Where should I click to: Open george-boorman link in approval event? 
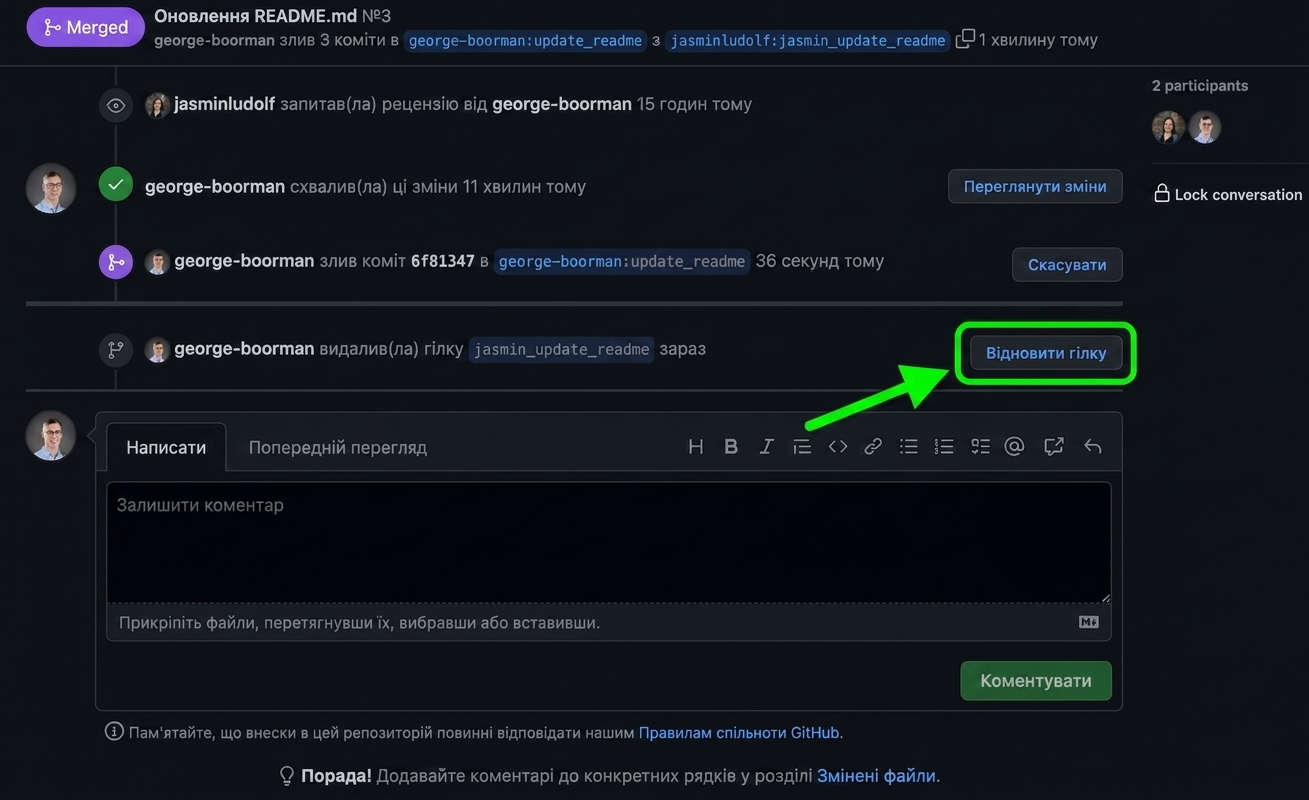click(215, 186)
